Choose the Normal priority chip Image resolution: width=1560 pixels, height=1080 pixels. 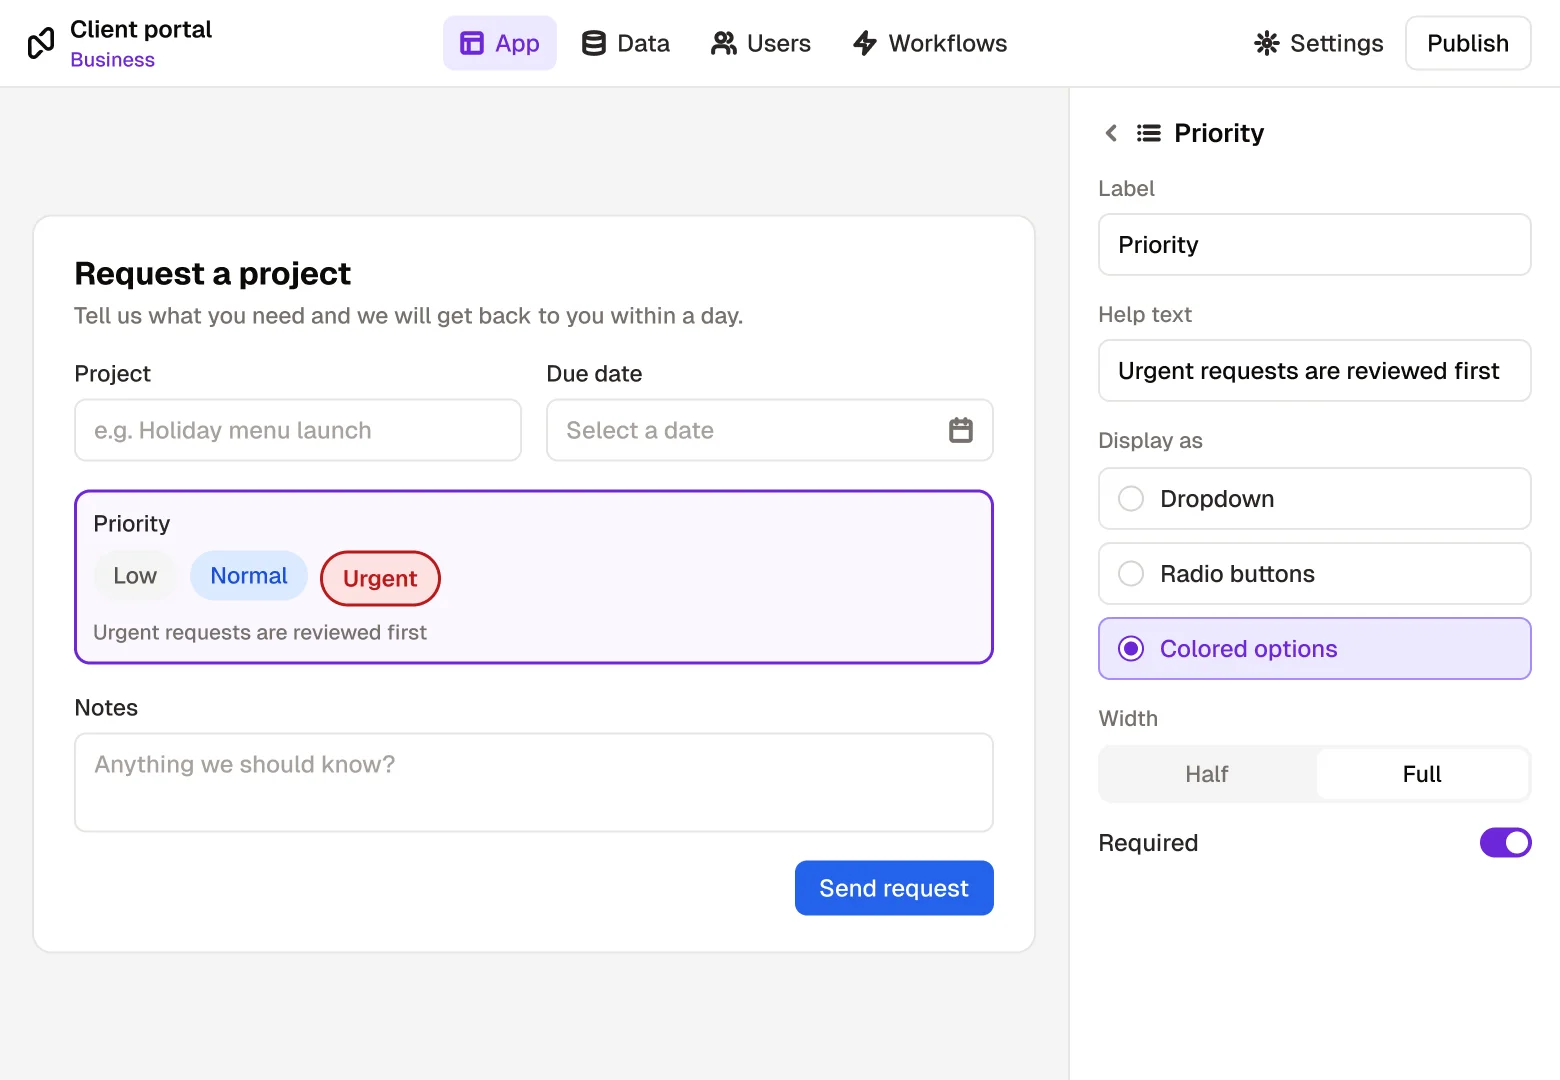pyautogui.click(x=249, y=576)
